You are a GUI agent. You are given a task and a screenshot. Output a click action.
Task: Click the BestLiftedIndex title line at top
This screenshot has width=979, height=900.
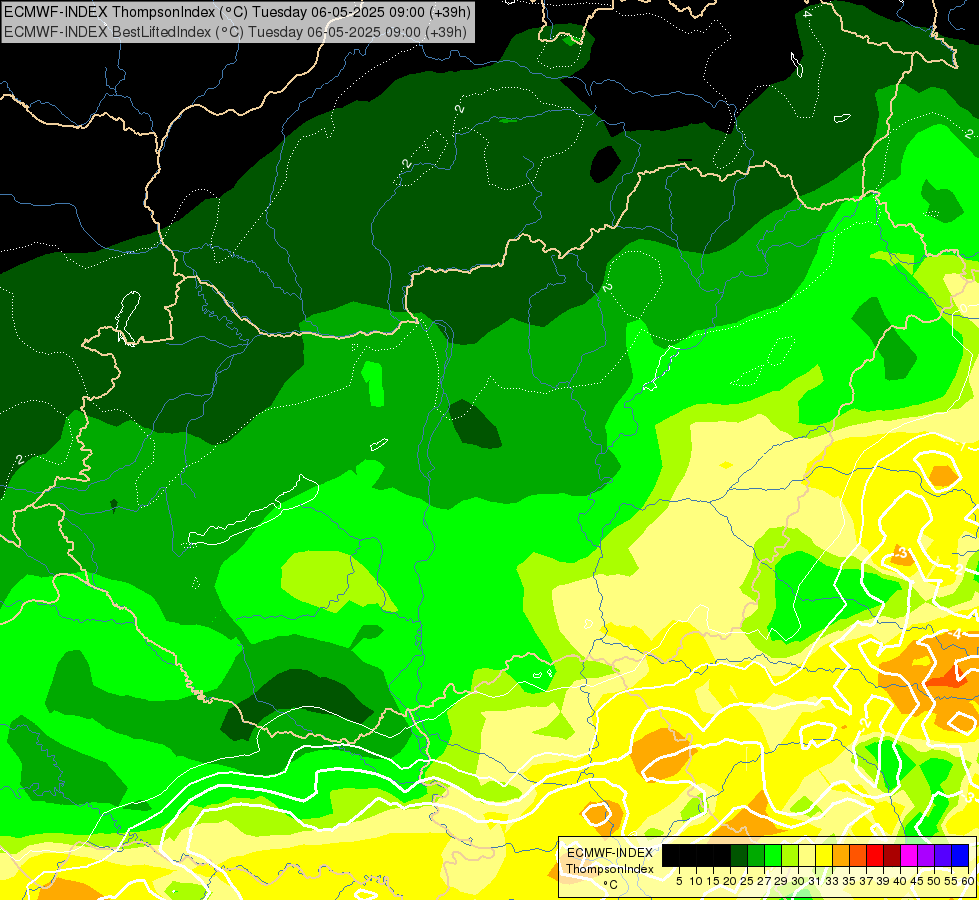(235, 31)
